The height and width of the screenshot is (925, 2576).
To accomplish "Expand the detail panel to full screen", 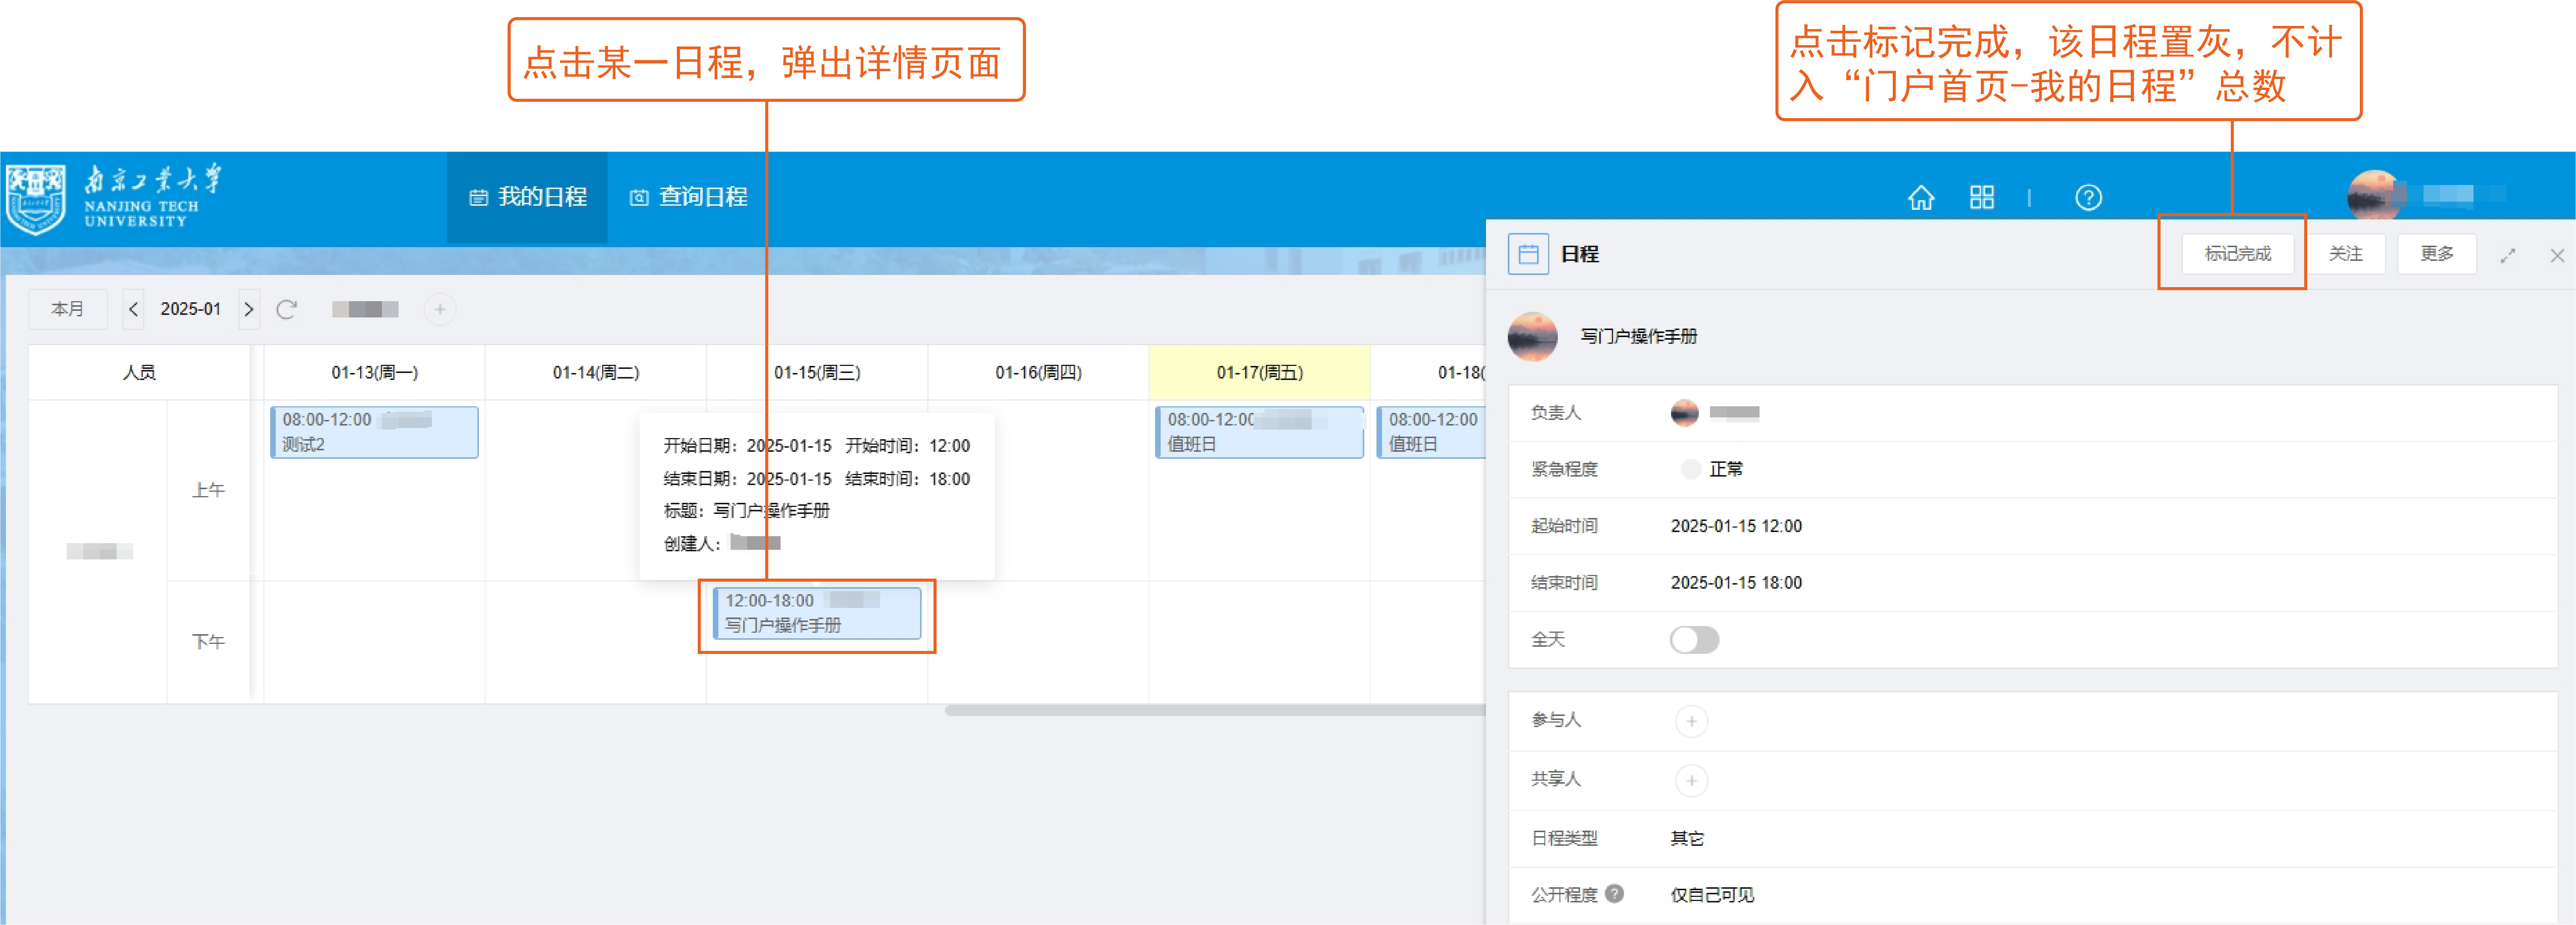I will (2507, 256).
